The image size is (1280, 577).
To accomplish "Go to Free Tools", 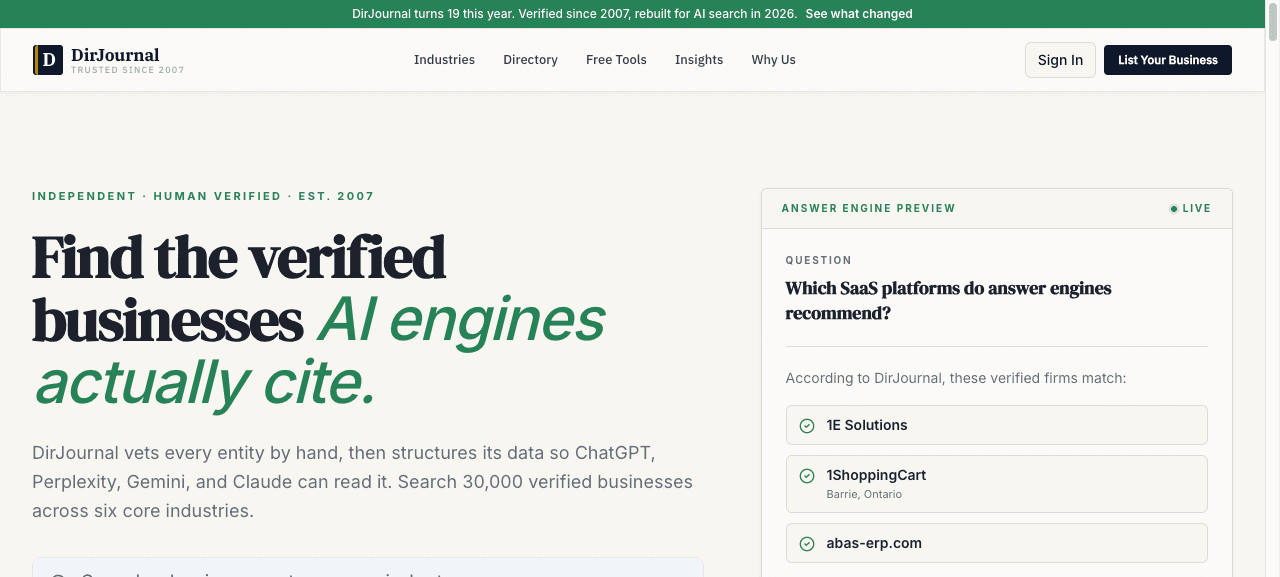I will pos(616,60).
